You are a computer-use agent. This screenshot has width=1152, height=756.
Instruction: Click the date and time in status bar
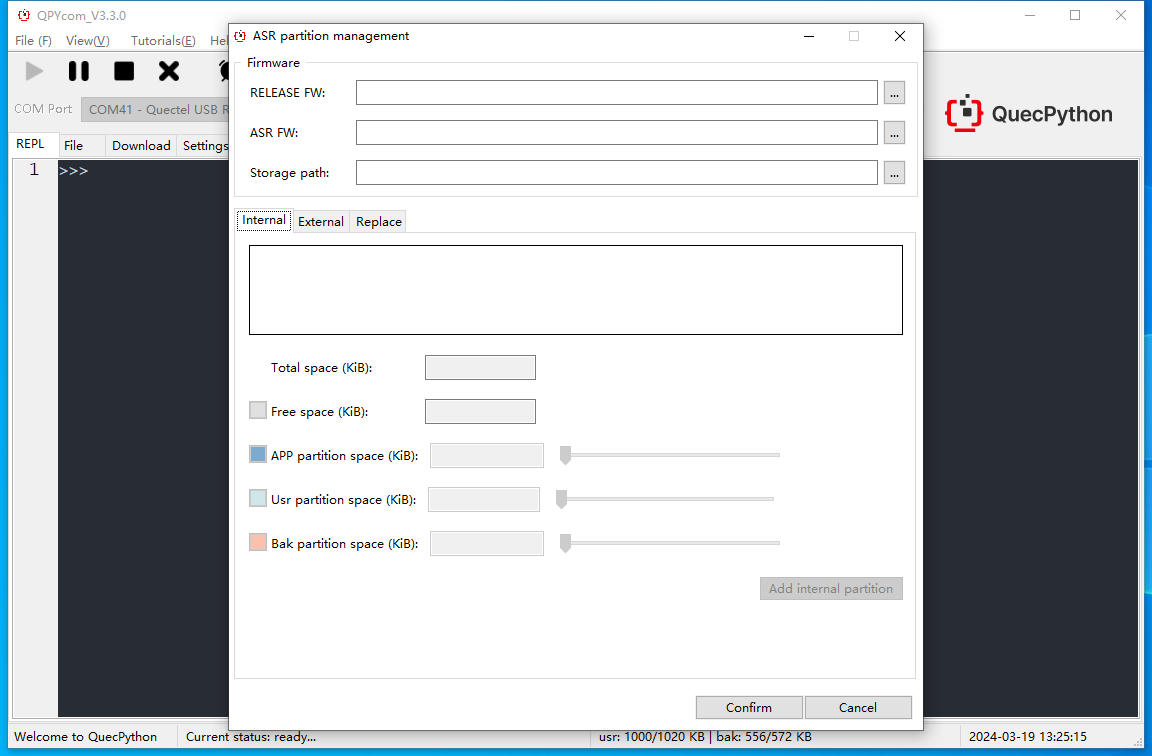(x=1027, y=736)
